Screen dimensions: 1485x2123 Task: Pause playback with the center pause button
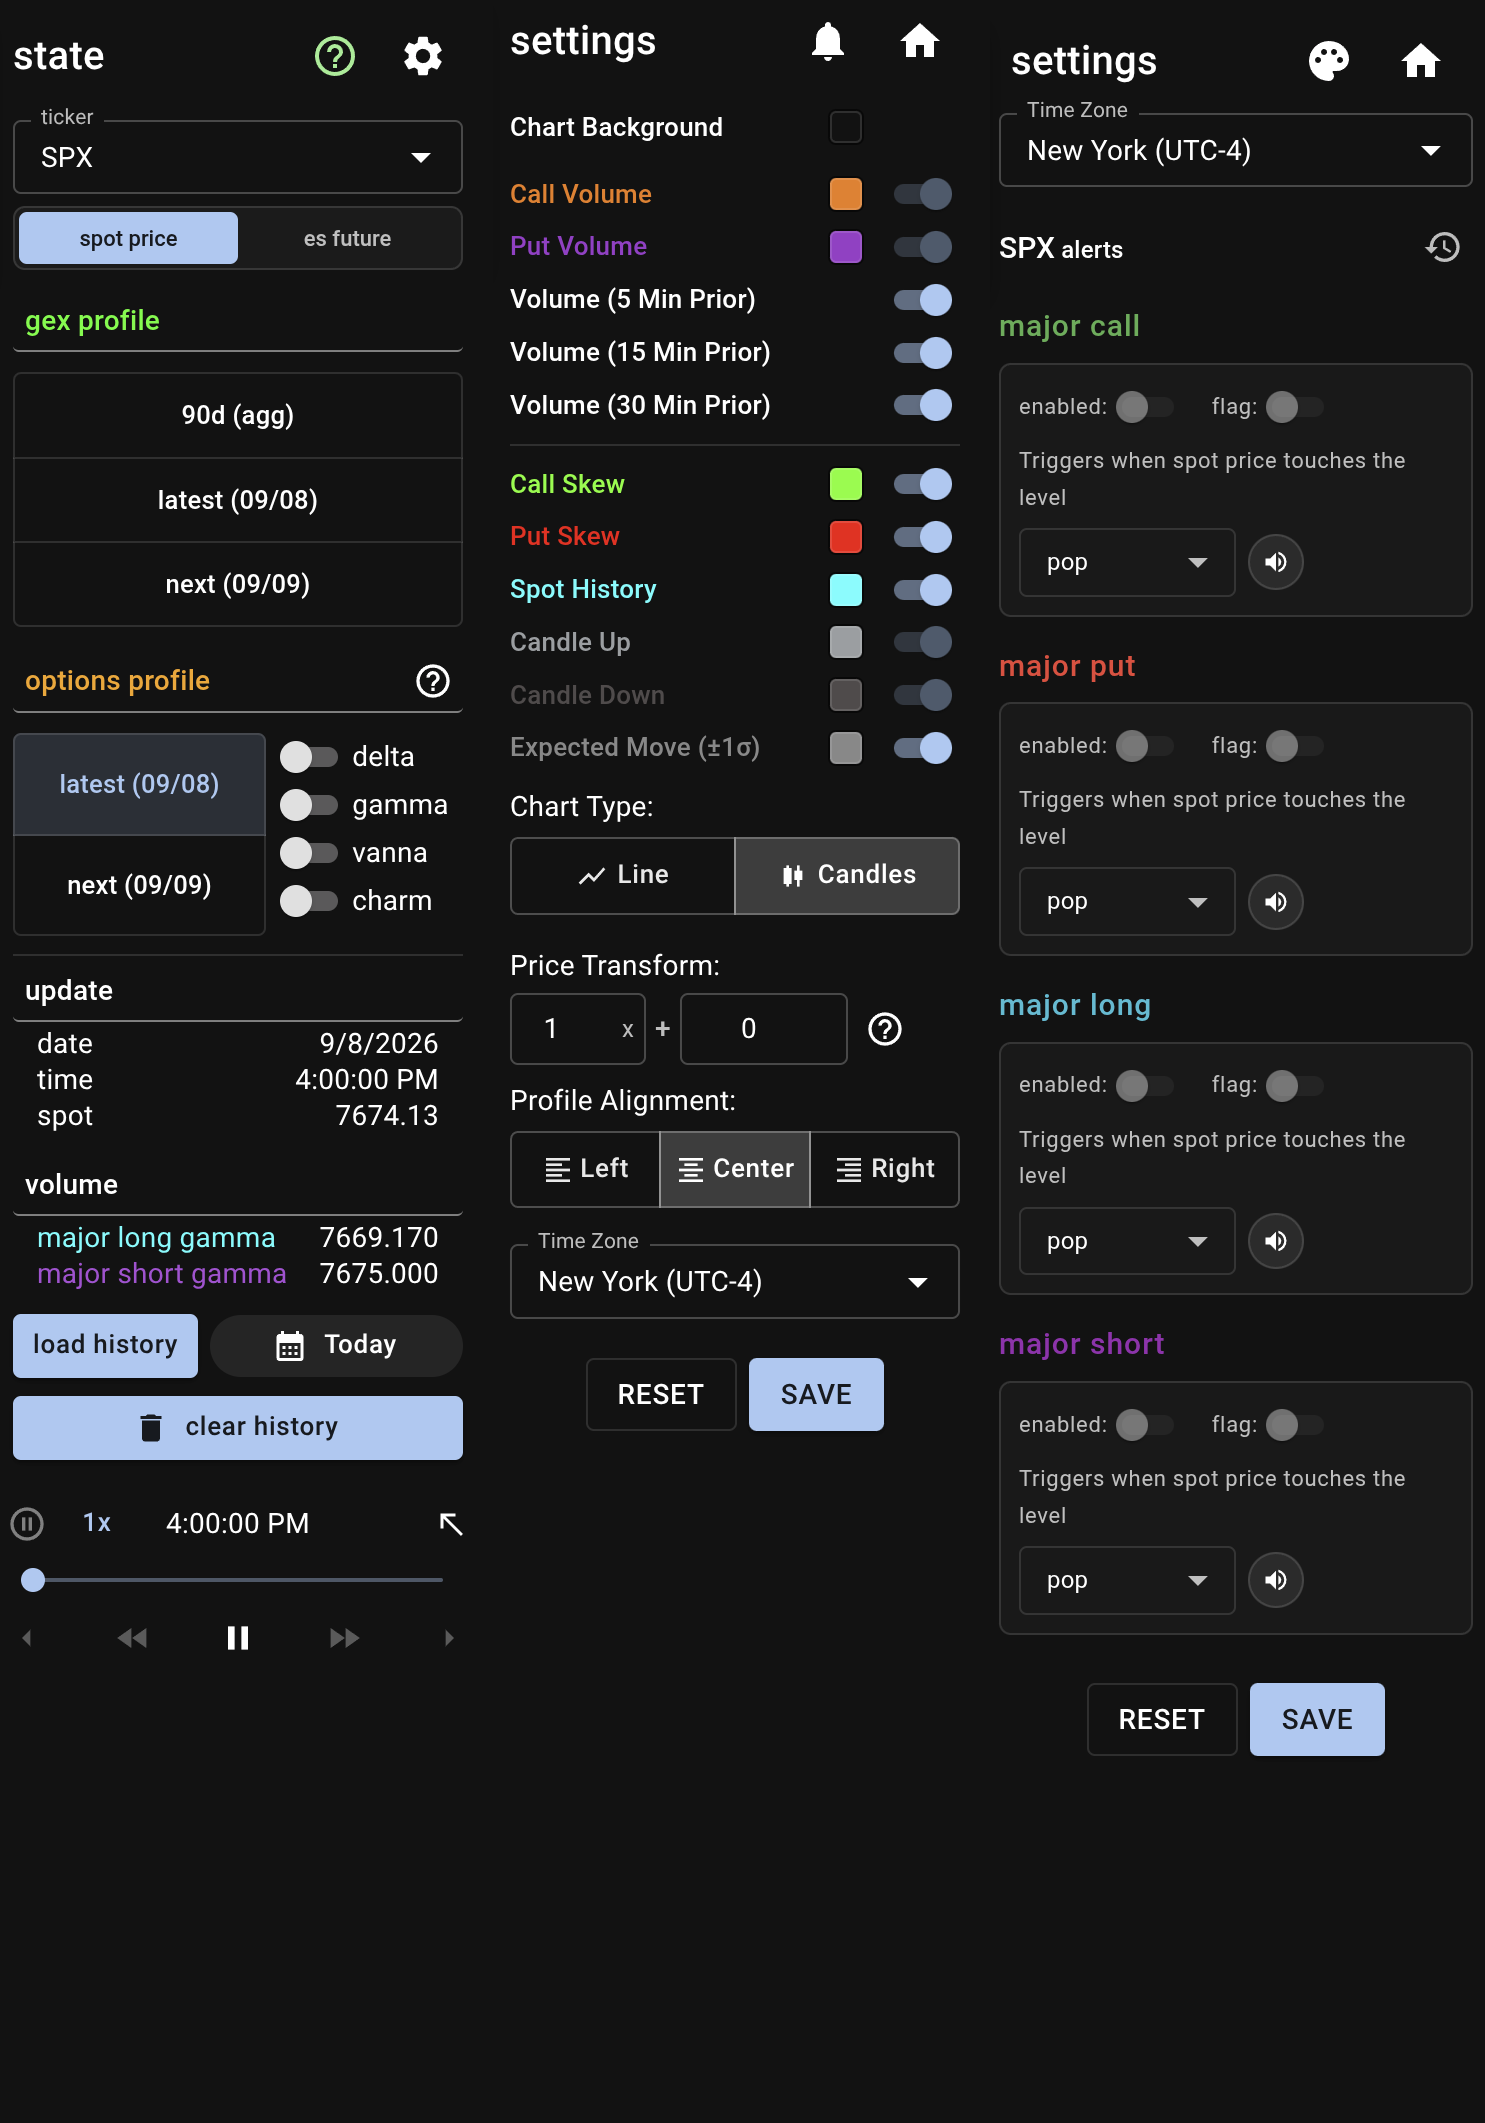coord(238,1638)
